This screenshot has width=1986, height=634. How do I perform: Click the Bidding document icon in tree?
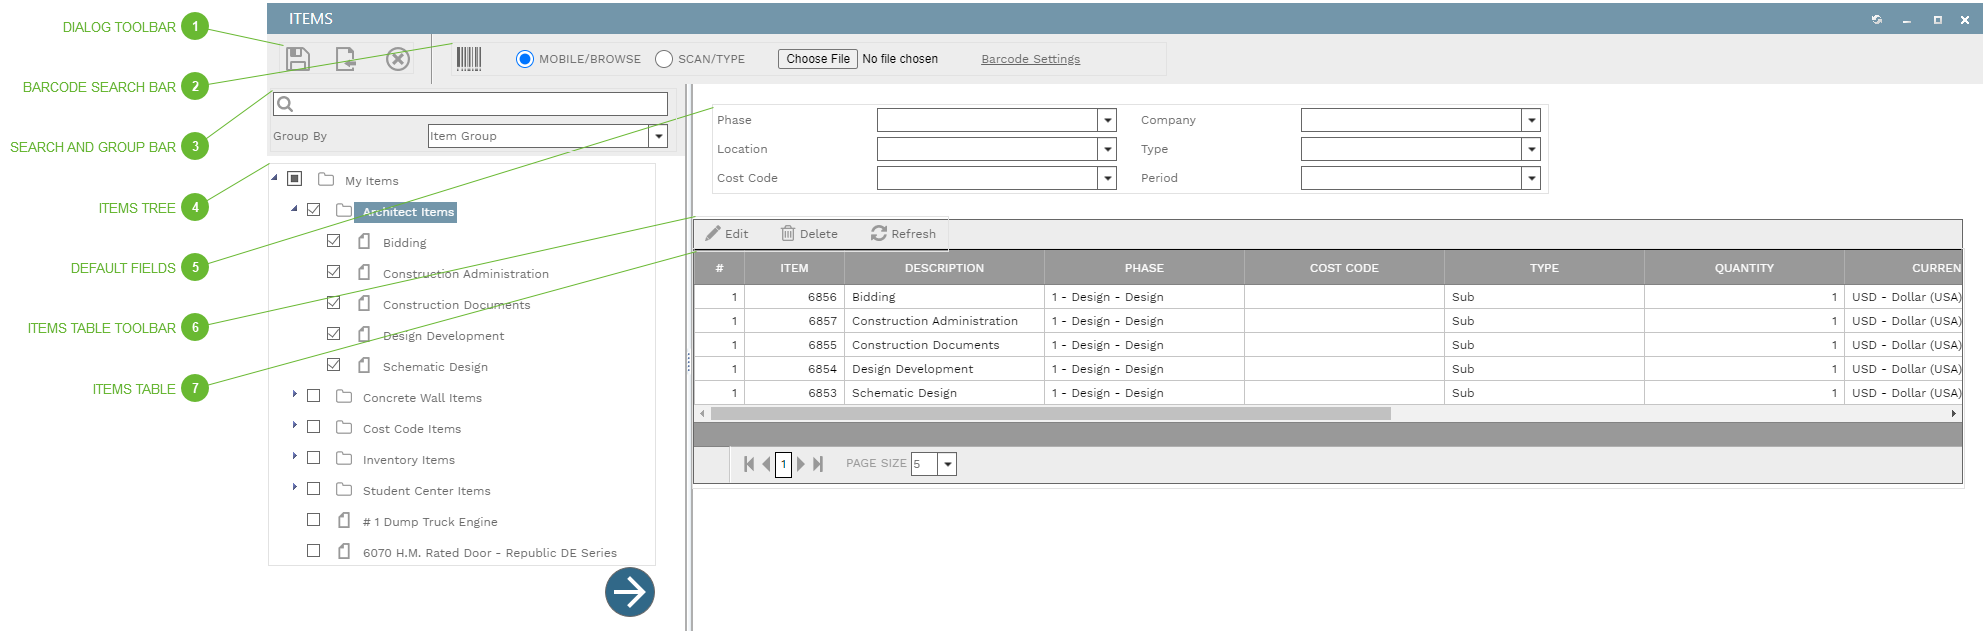pyautogui.click(x=364, y=241)
